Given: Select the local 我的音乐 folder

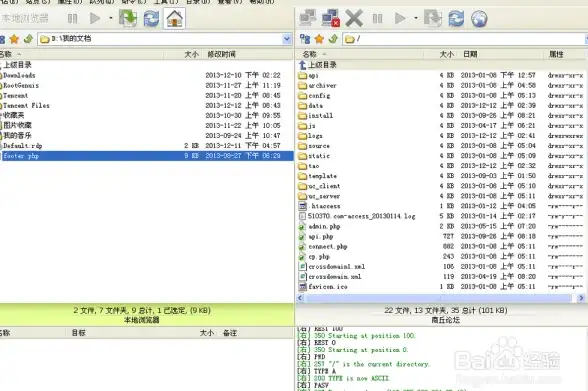Looking at the screenshot, I should click(17, 135).
